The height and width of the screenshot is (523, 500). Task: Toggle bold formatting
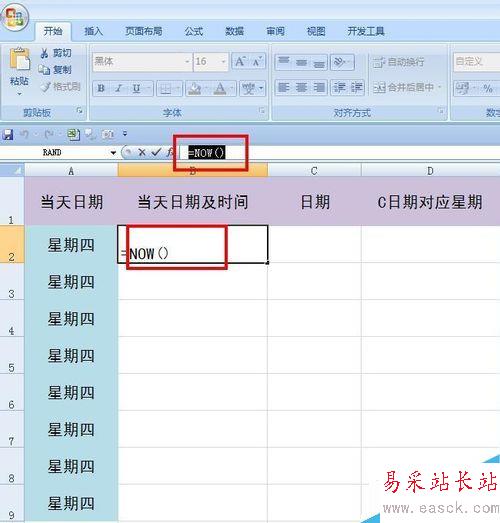point(101,88)
